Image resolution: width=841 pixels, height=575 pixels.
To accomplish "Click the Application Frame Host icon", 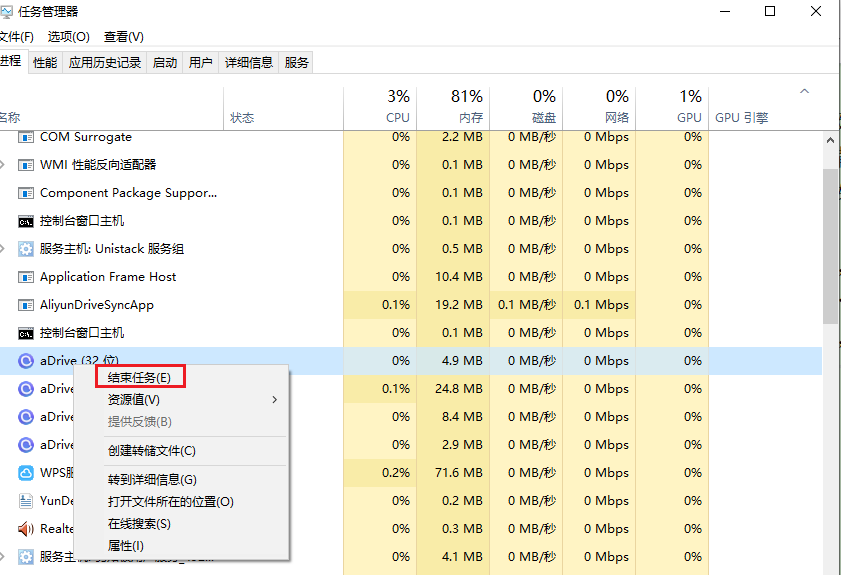I will [x=26, y=277].
